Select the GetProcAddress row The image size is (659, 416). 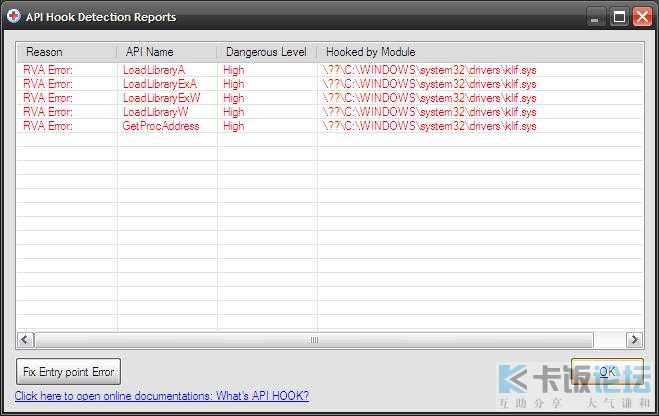(330, 126)
